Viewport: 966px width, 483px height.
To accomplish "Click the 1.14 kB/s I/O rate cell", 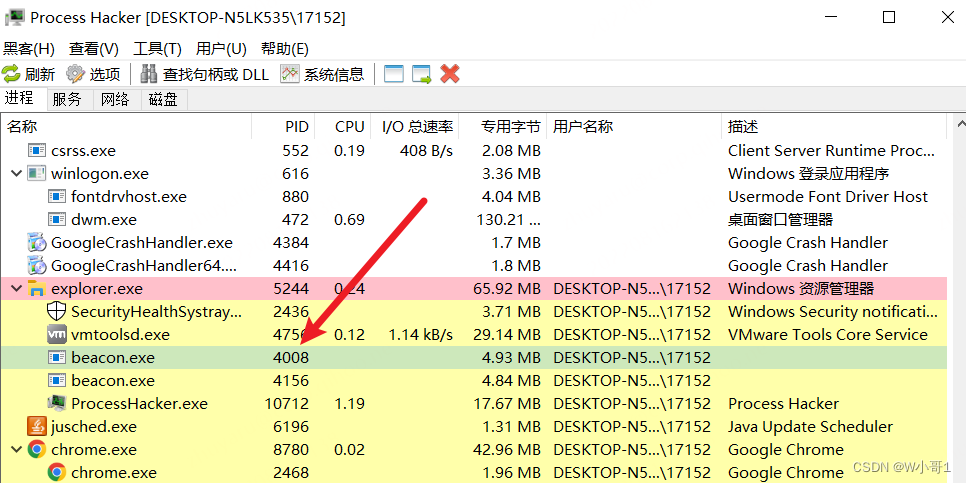I will pyautogui.click(x=421, y=335).
